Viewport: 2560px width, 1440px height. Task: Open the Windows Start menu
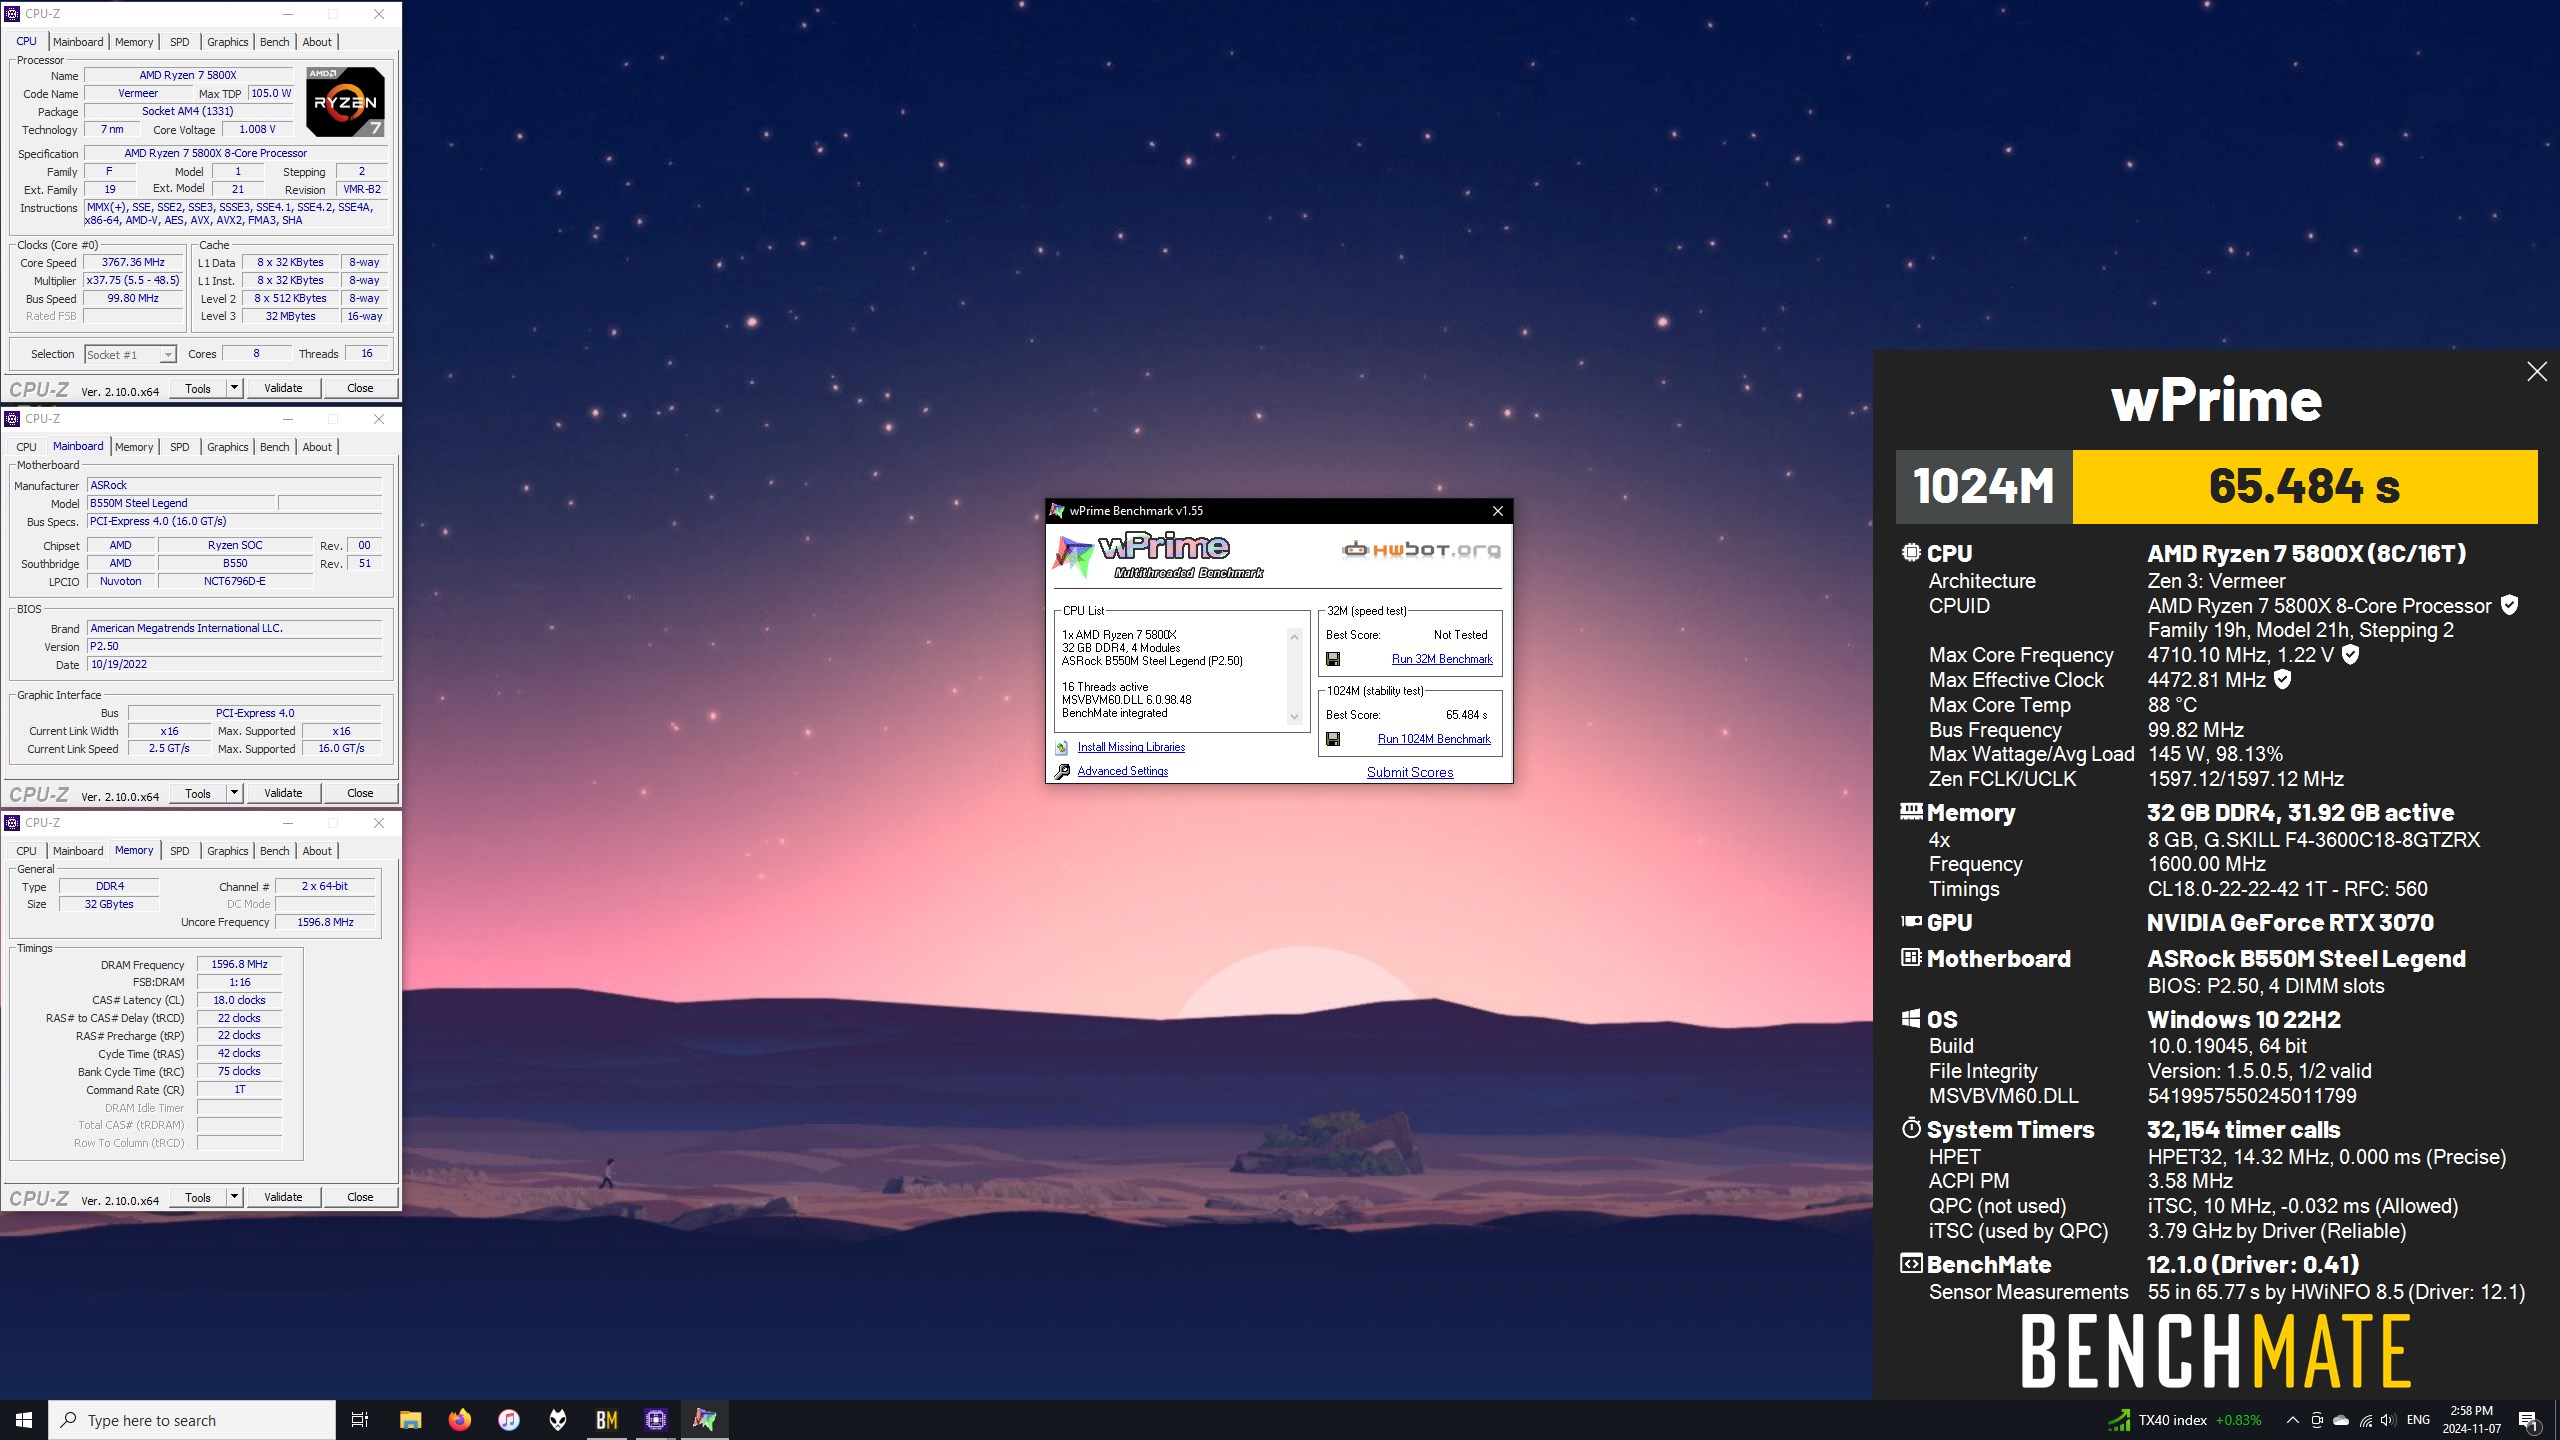click(x=24, y=1420)
